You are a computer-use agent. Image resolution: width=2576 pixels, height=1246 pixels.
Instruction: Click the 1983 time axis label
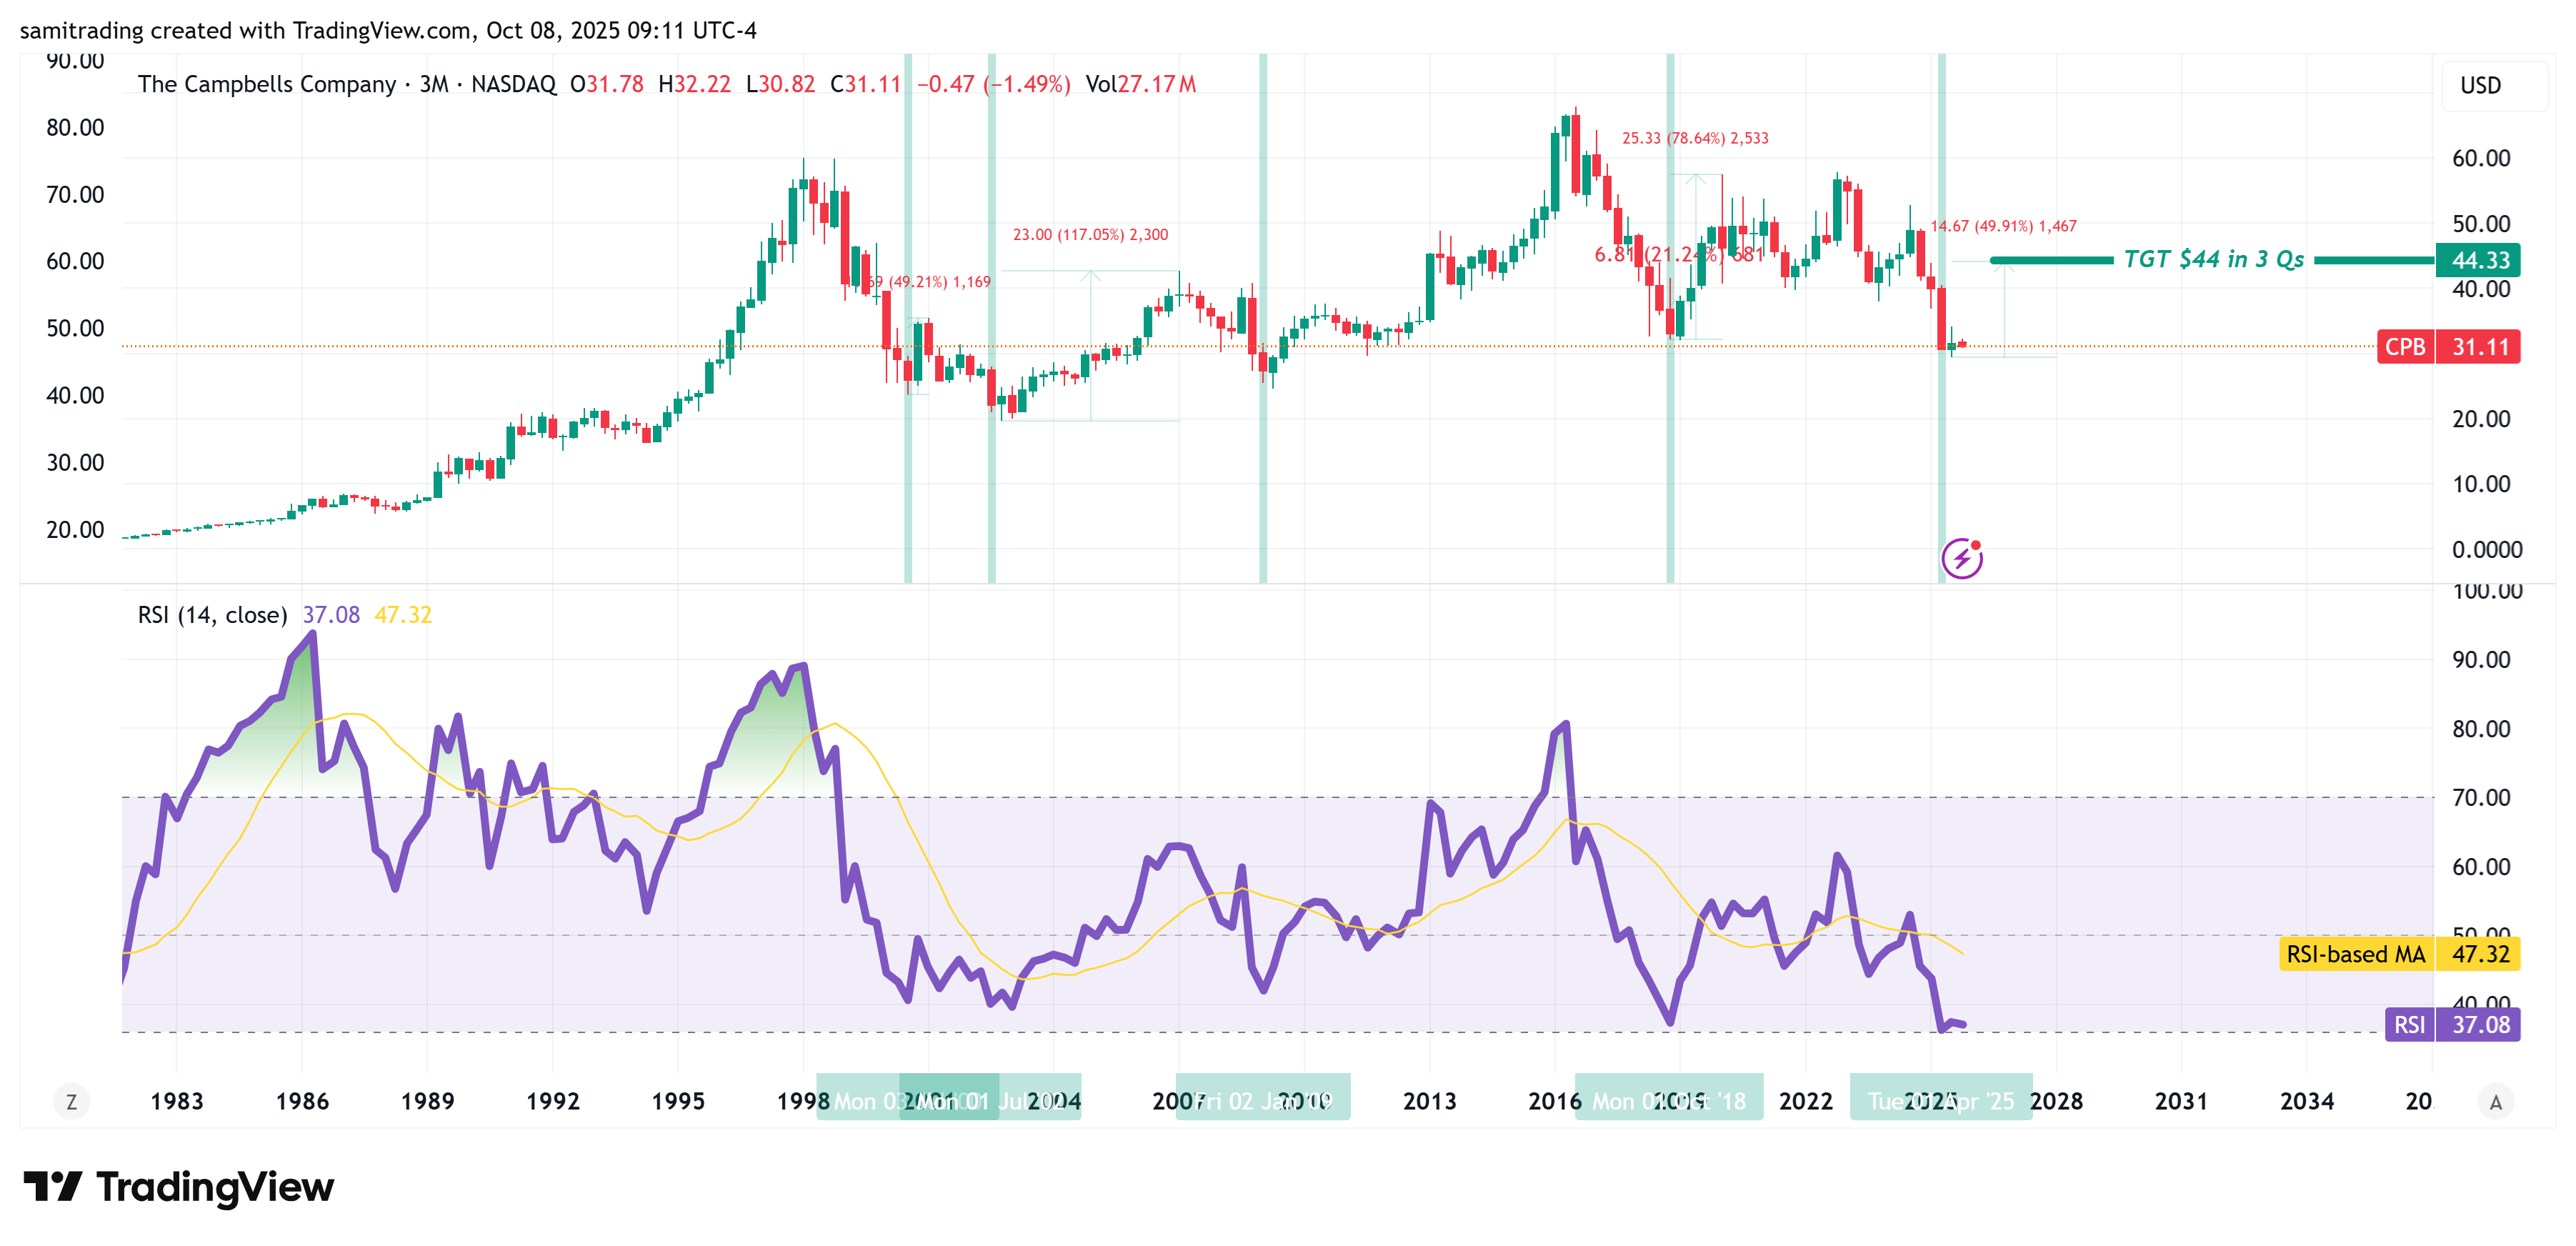(x=177, y=1102)
